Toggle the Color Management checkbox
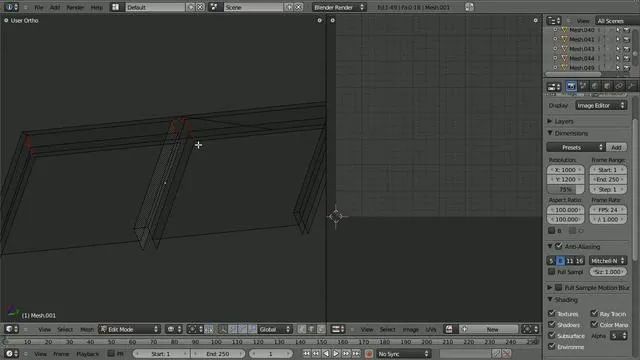This screenshot has width=640, height=360. pos(594,324)
